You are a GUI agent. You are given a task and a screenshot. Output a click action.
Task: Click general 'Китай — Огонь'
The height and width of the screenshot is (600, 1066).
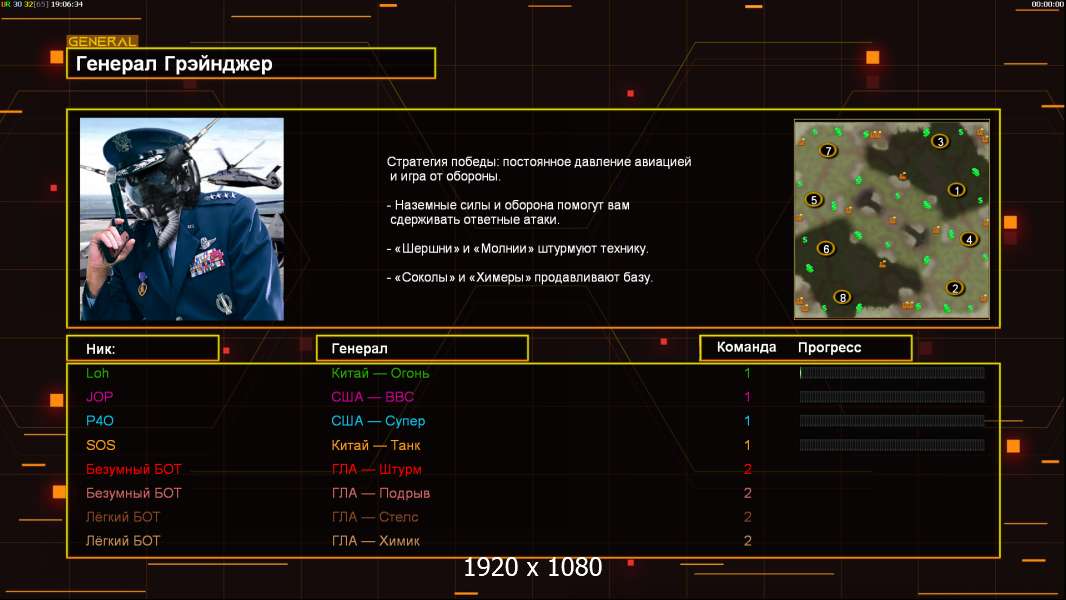pos(380,373)
